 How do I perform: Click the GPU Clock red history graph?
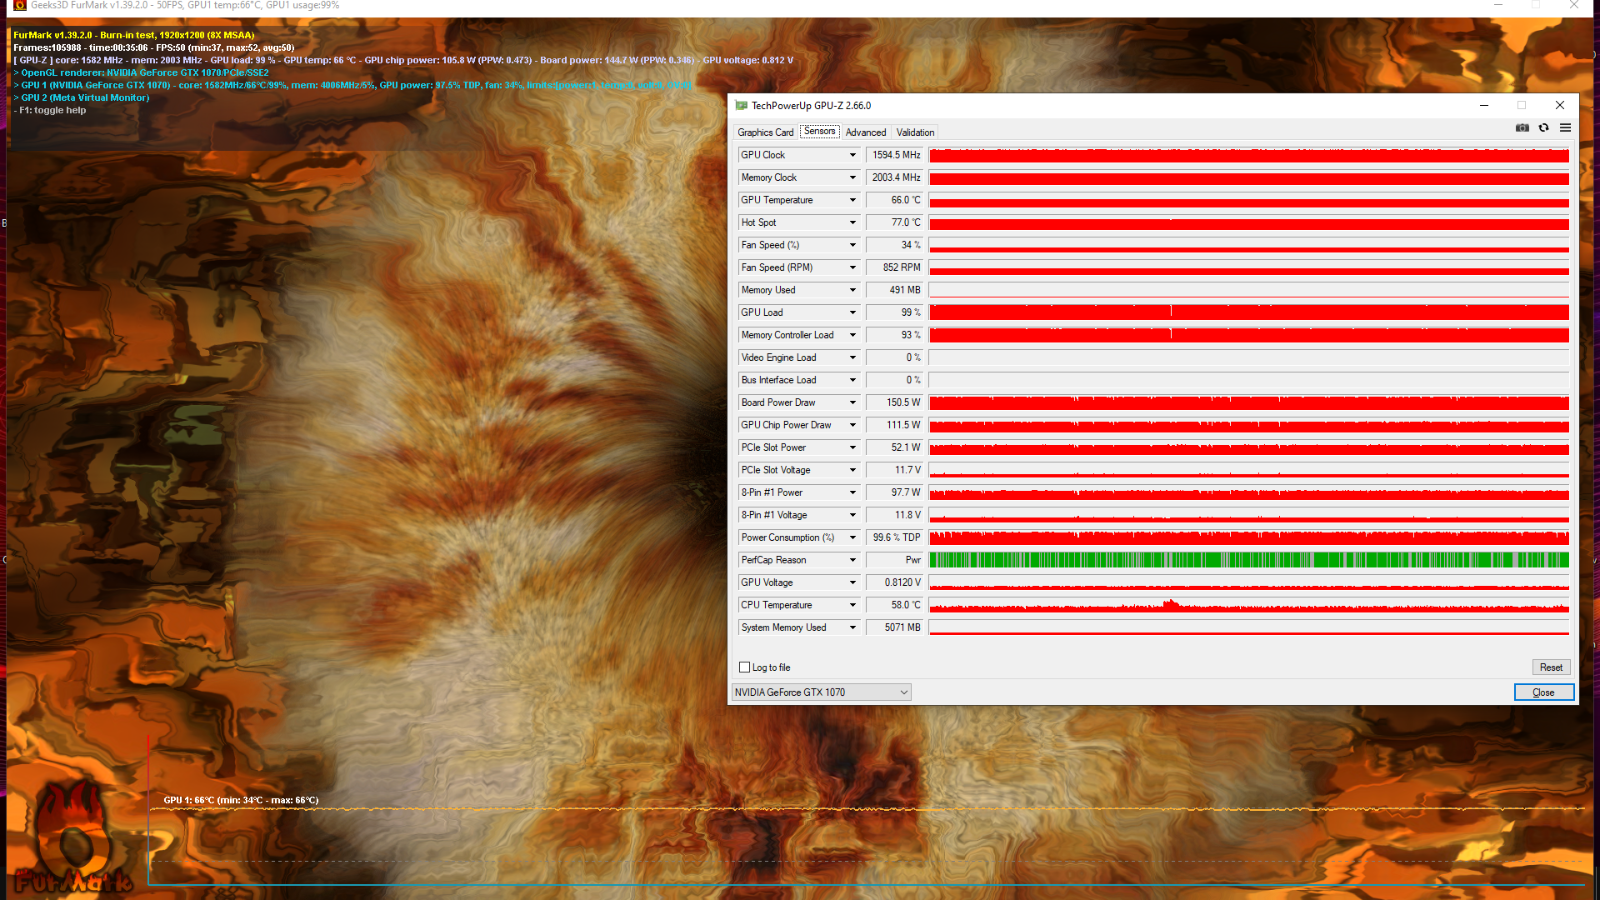(x=1249, y=155)
